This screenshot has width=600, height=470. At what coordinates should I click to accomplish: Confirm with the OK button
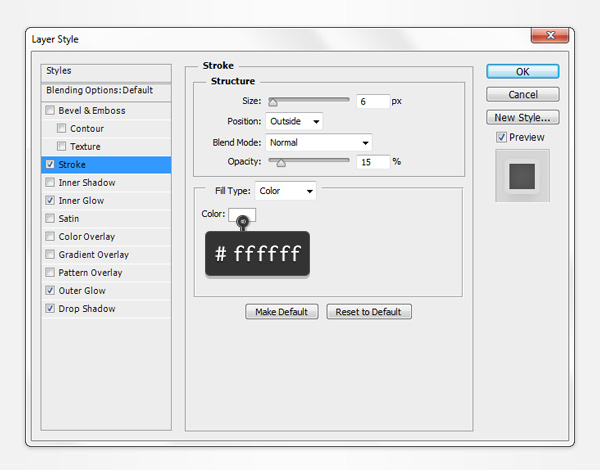click(x=523, y=72)
